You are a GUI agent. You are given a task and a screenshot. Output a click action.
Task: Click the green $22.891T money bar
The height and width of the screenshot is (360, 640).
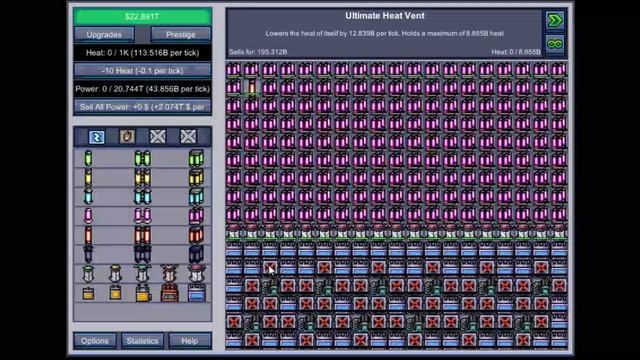coord(142,17)
